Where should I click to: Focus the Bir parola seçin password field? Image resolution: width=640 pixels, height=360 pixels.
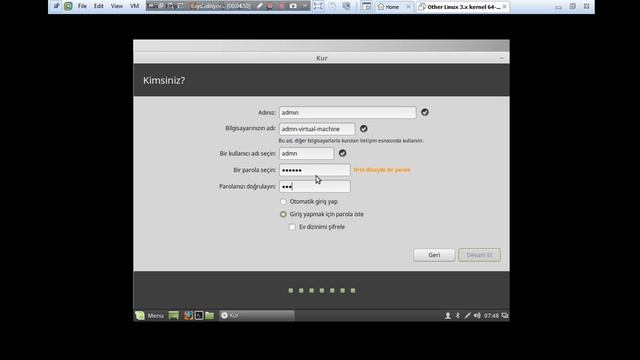315,170
